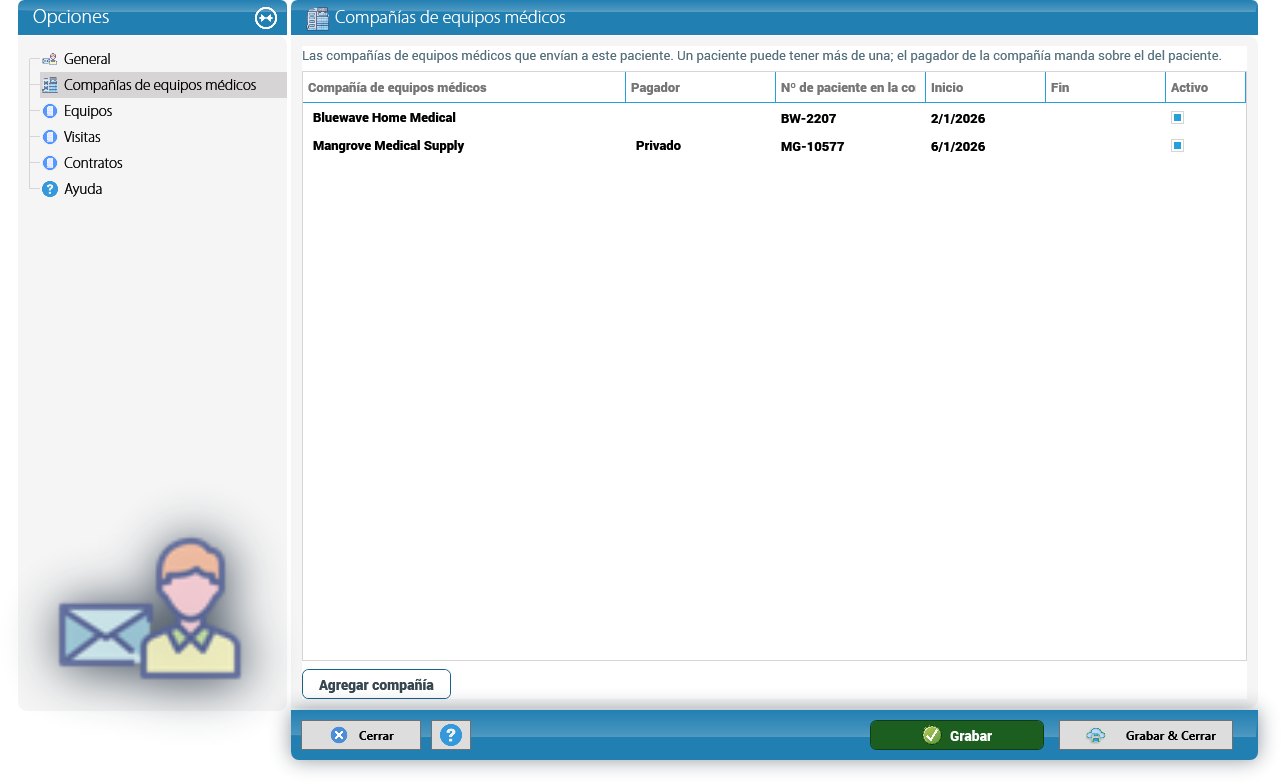This screenshot has width=1281, height=783.
Task: Click the General sidebar icon
Action: click(x=49, y=59)
